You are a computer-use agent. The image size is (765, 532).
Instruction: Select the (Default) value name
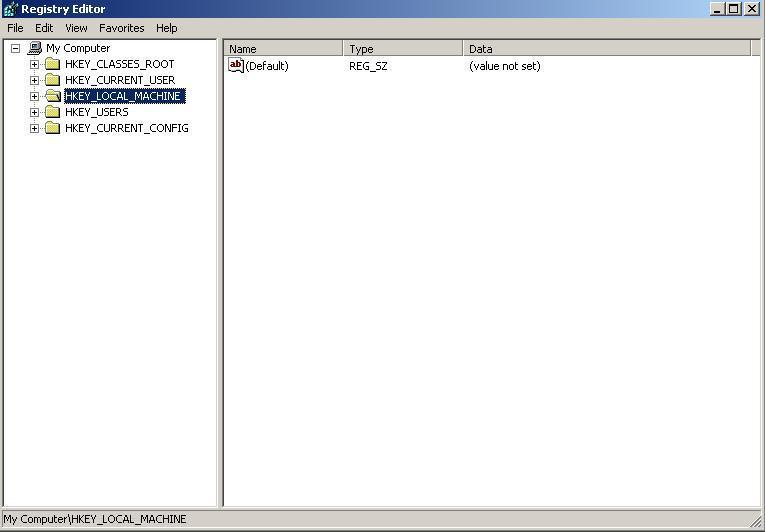pyautogui.click(x=267, y=66)
